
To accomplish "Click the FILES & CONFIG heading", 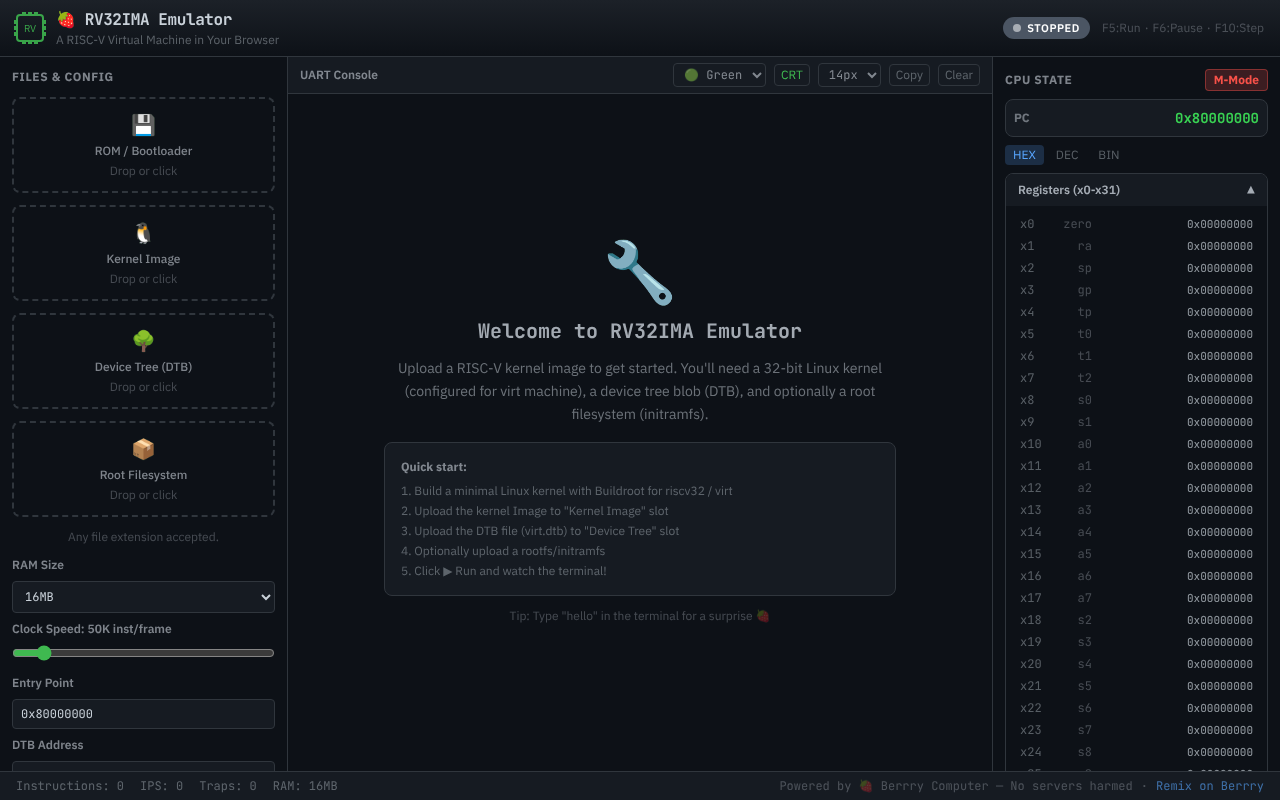I will point(62,77).
